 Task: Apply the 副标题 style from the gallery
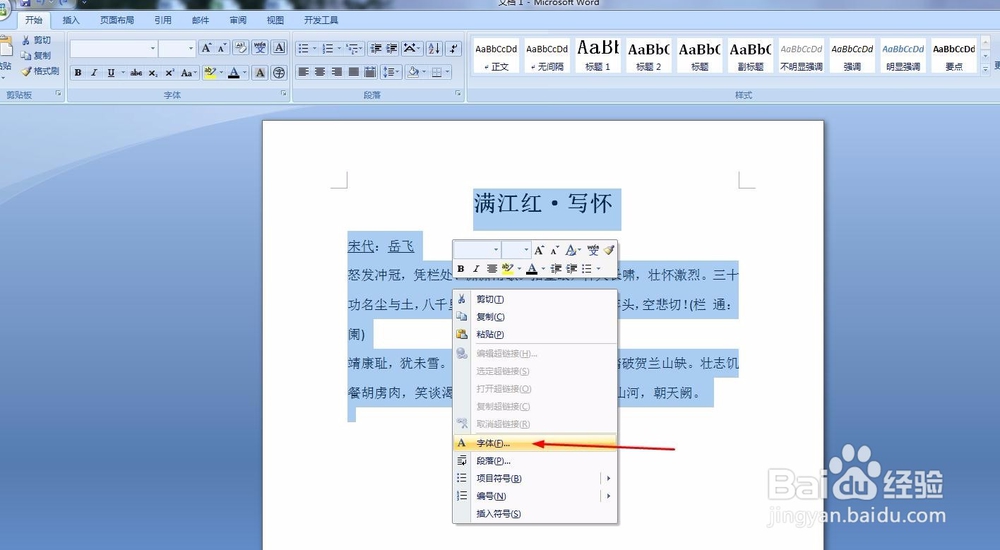click(751, 56)
